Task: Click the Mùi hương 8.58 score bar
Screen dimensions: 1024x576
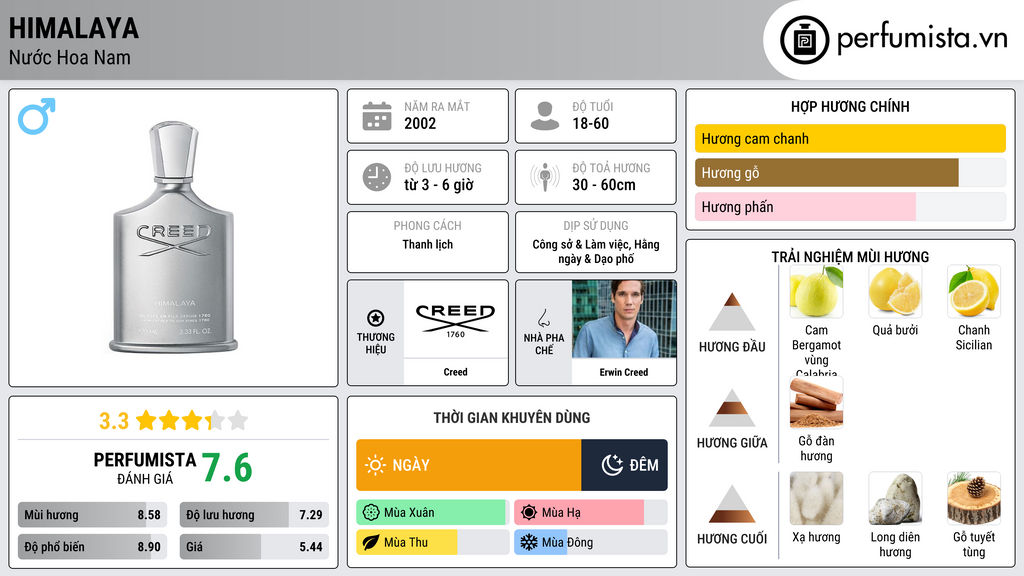Action: click(x=92, y=515)
